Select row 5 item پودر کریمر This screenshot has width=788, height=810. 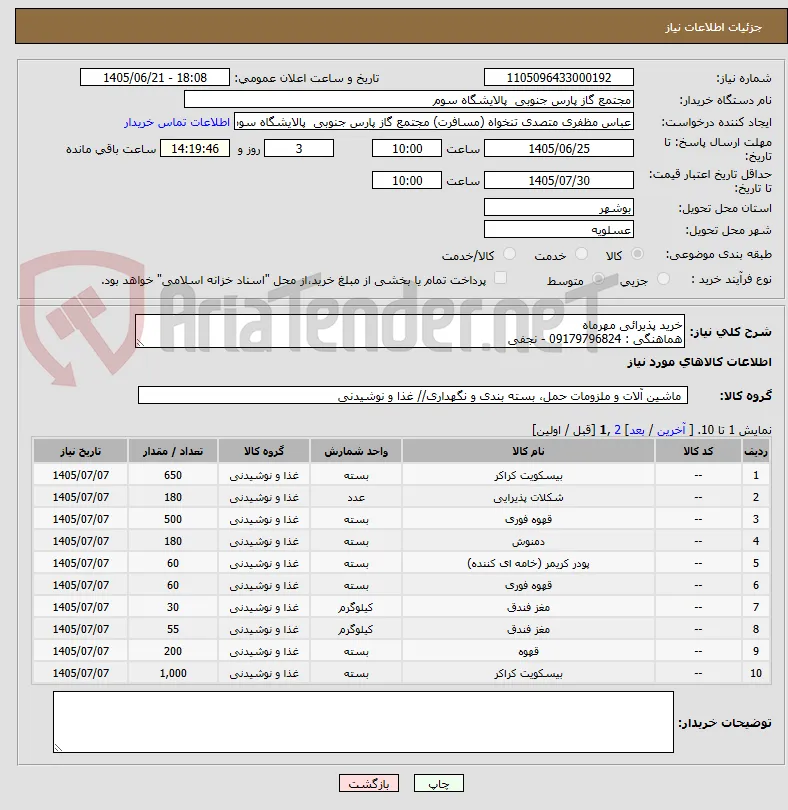[528, 563]
